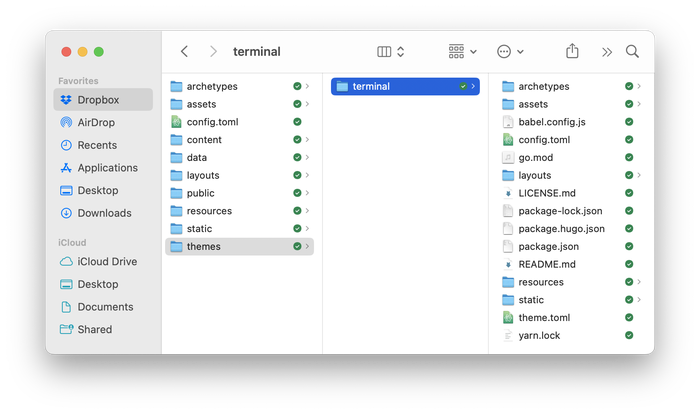Open Recents in the sidebar
Screen dimensions: 700x414
(103, 145)
